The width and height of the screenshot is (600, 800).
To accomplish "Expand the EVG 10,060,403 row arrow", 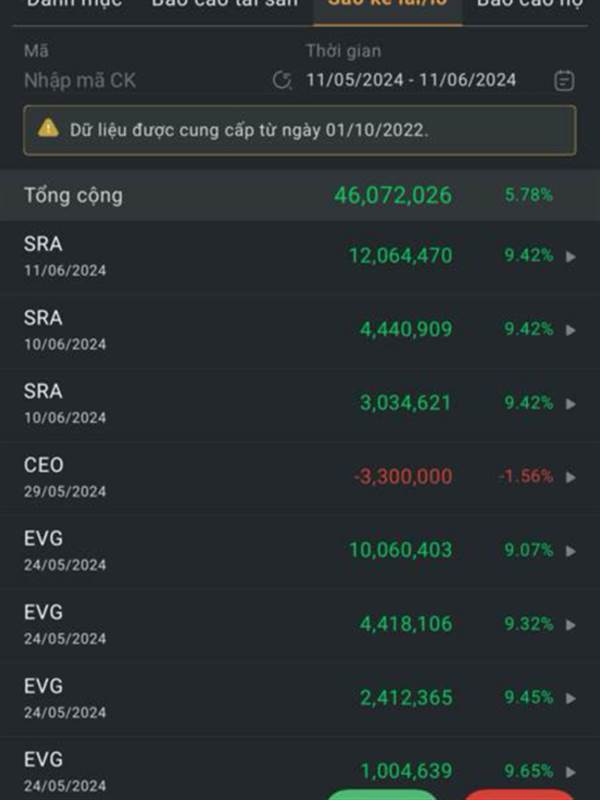I will click(x=571, y=551).
